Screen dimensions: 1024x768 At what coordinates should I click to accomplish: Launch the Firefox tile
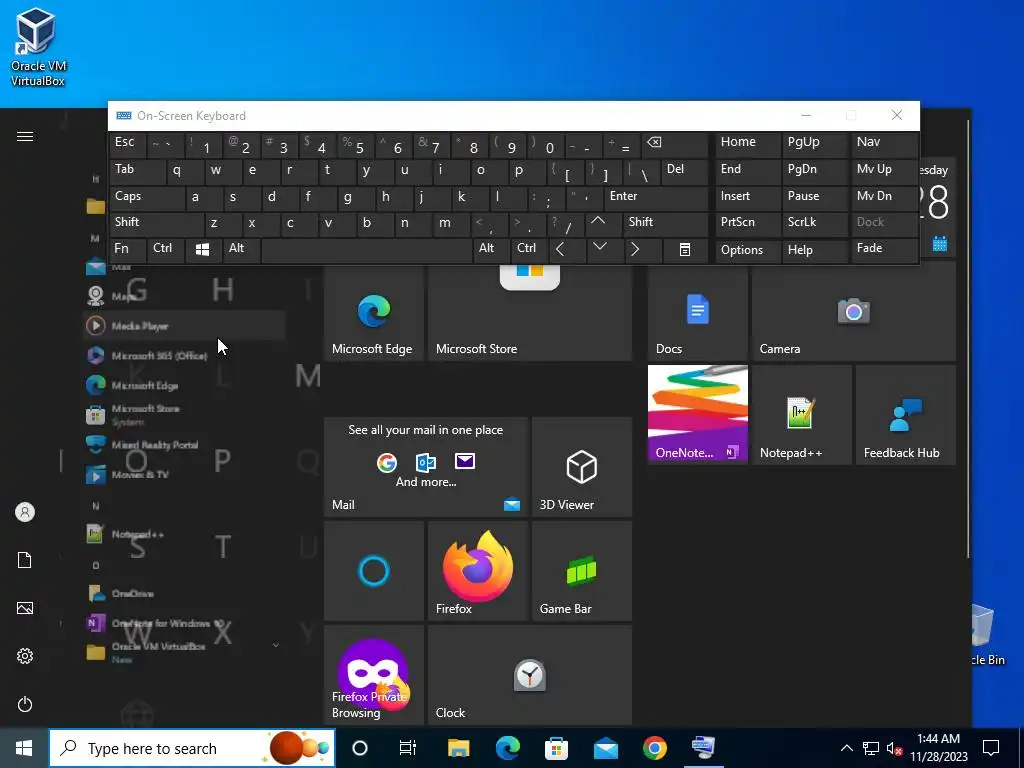tap(477, 571)
